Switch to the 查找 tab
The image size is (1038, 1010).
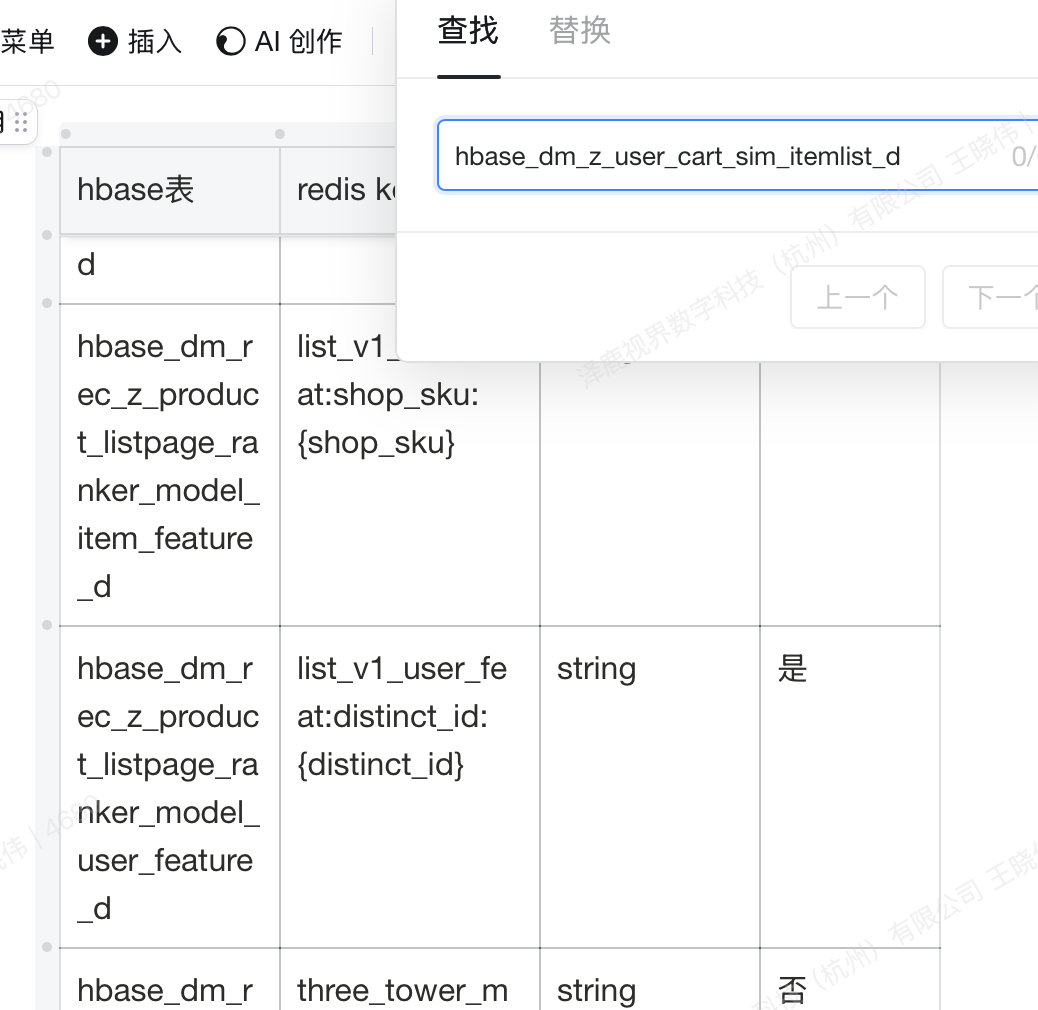click(x=468, y=30)
